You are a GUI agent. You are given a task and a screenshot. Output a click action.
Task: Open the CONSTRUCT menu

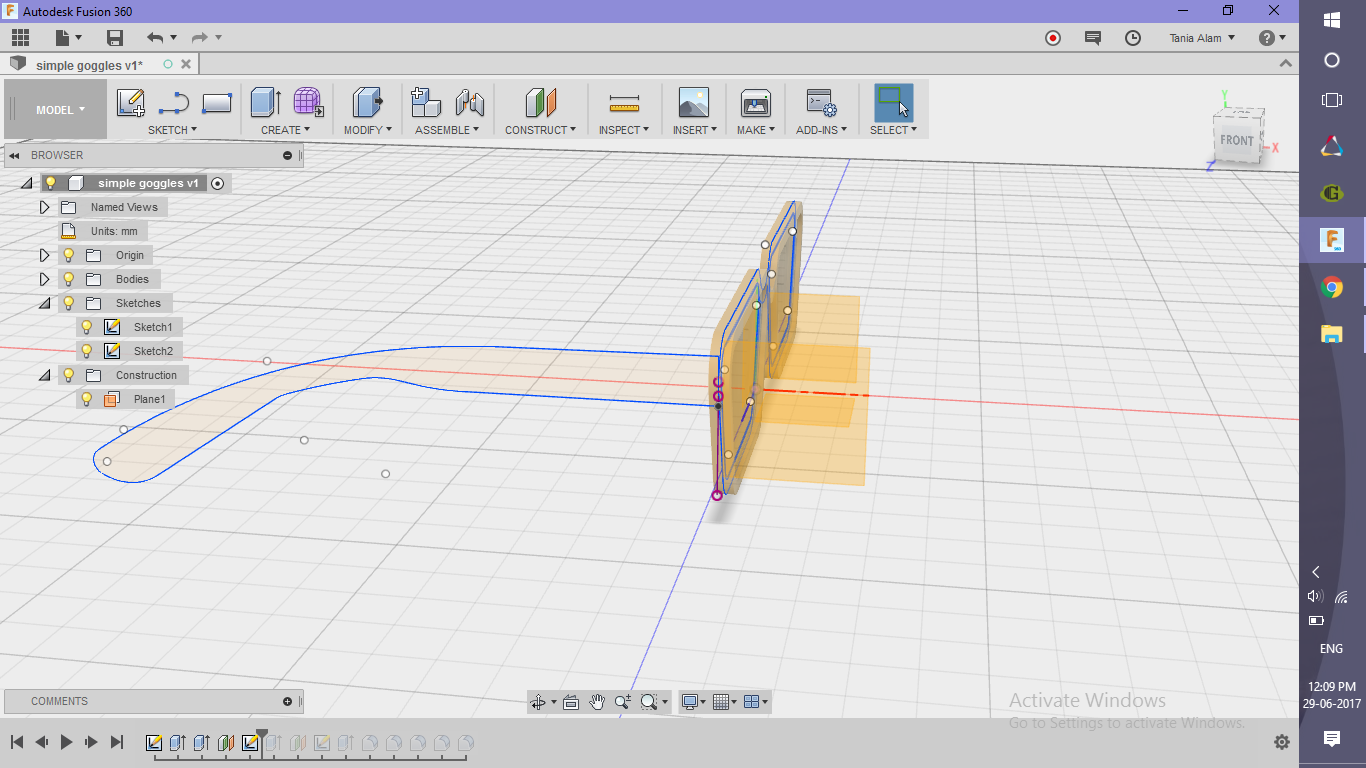540,130
